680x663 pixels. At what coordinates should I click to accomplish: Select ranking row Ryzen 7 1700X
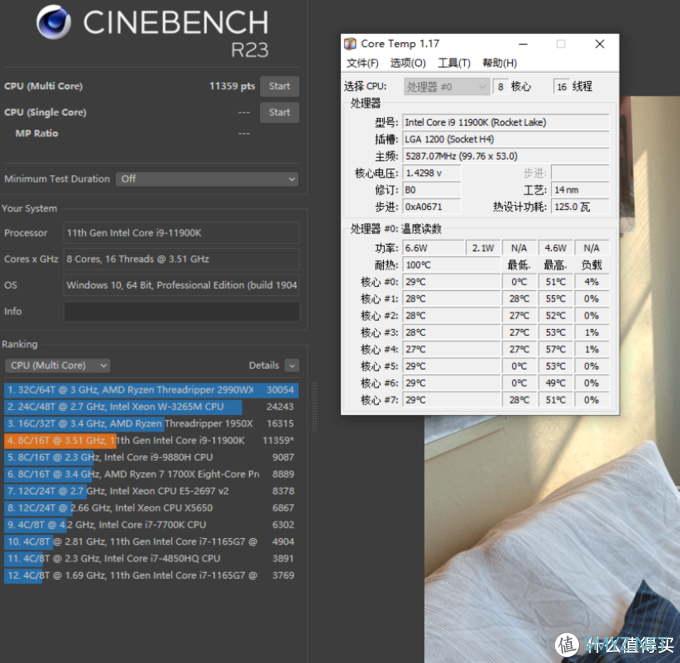pyautogui.click(x=151, y=474)
